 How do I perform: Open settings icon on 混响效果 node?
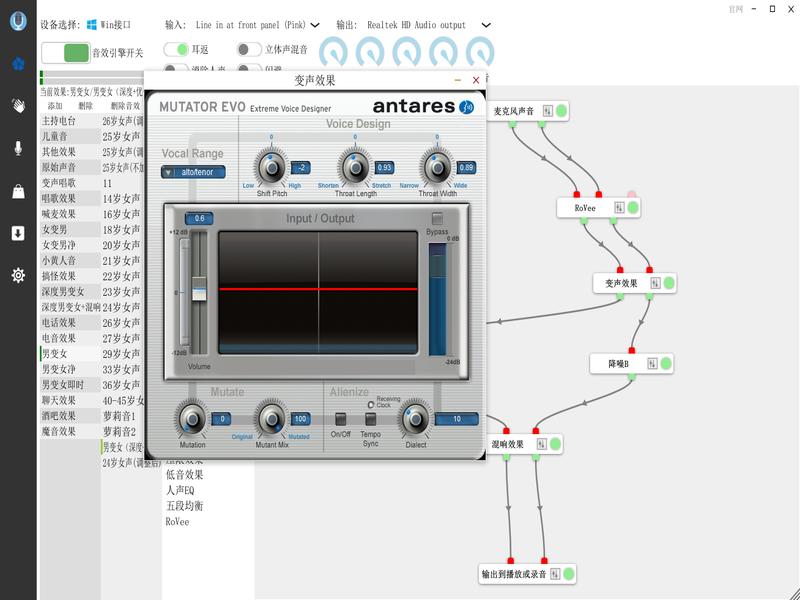(541, 444)
